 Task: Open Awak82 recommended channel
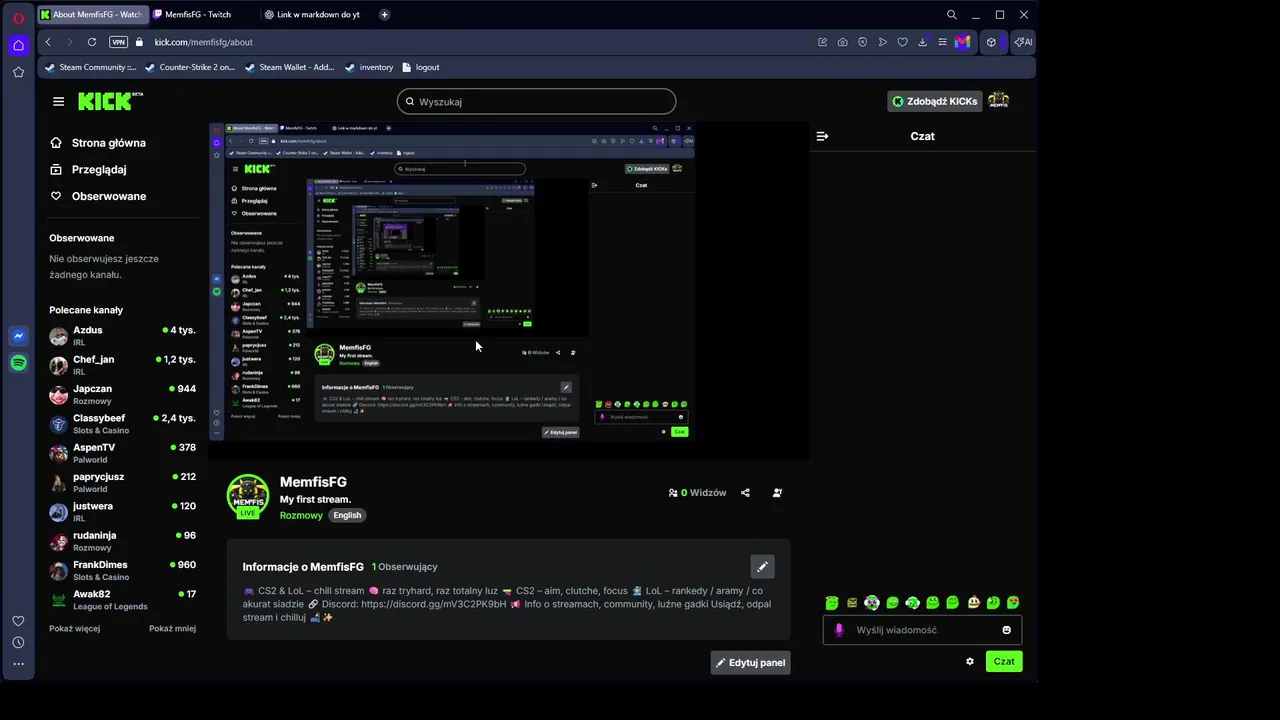122,600
